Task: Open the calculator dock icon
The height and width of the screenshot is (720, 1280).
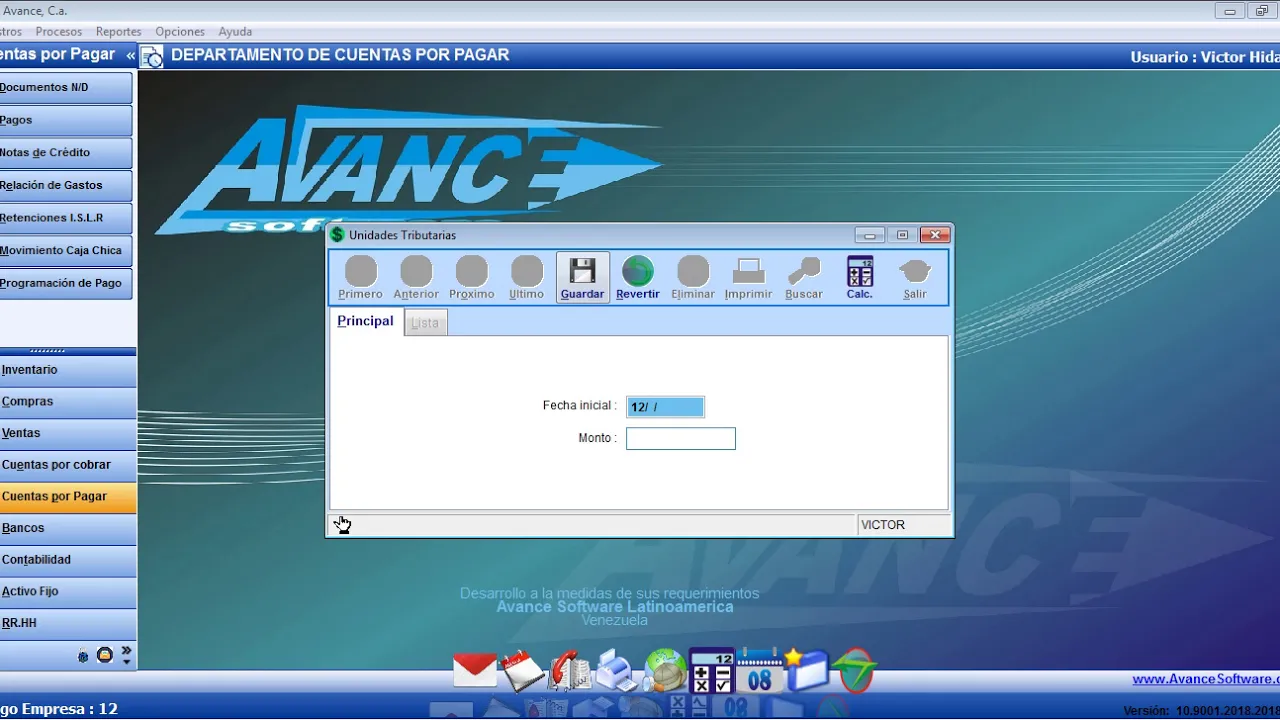Action: [712, 671]
